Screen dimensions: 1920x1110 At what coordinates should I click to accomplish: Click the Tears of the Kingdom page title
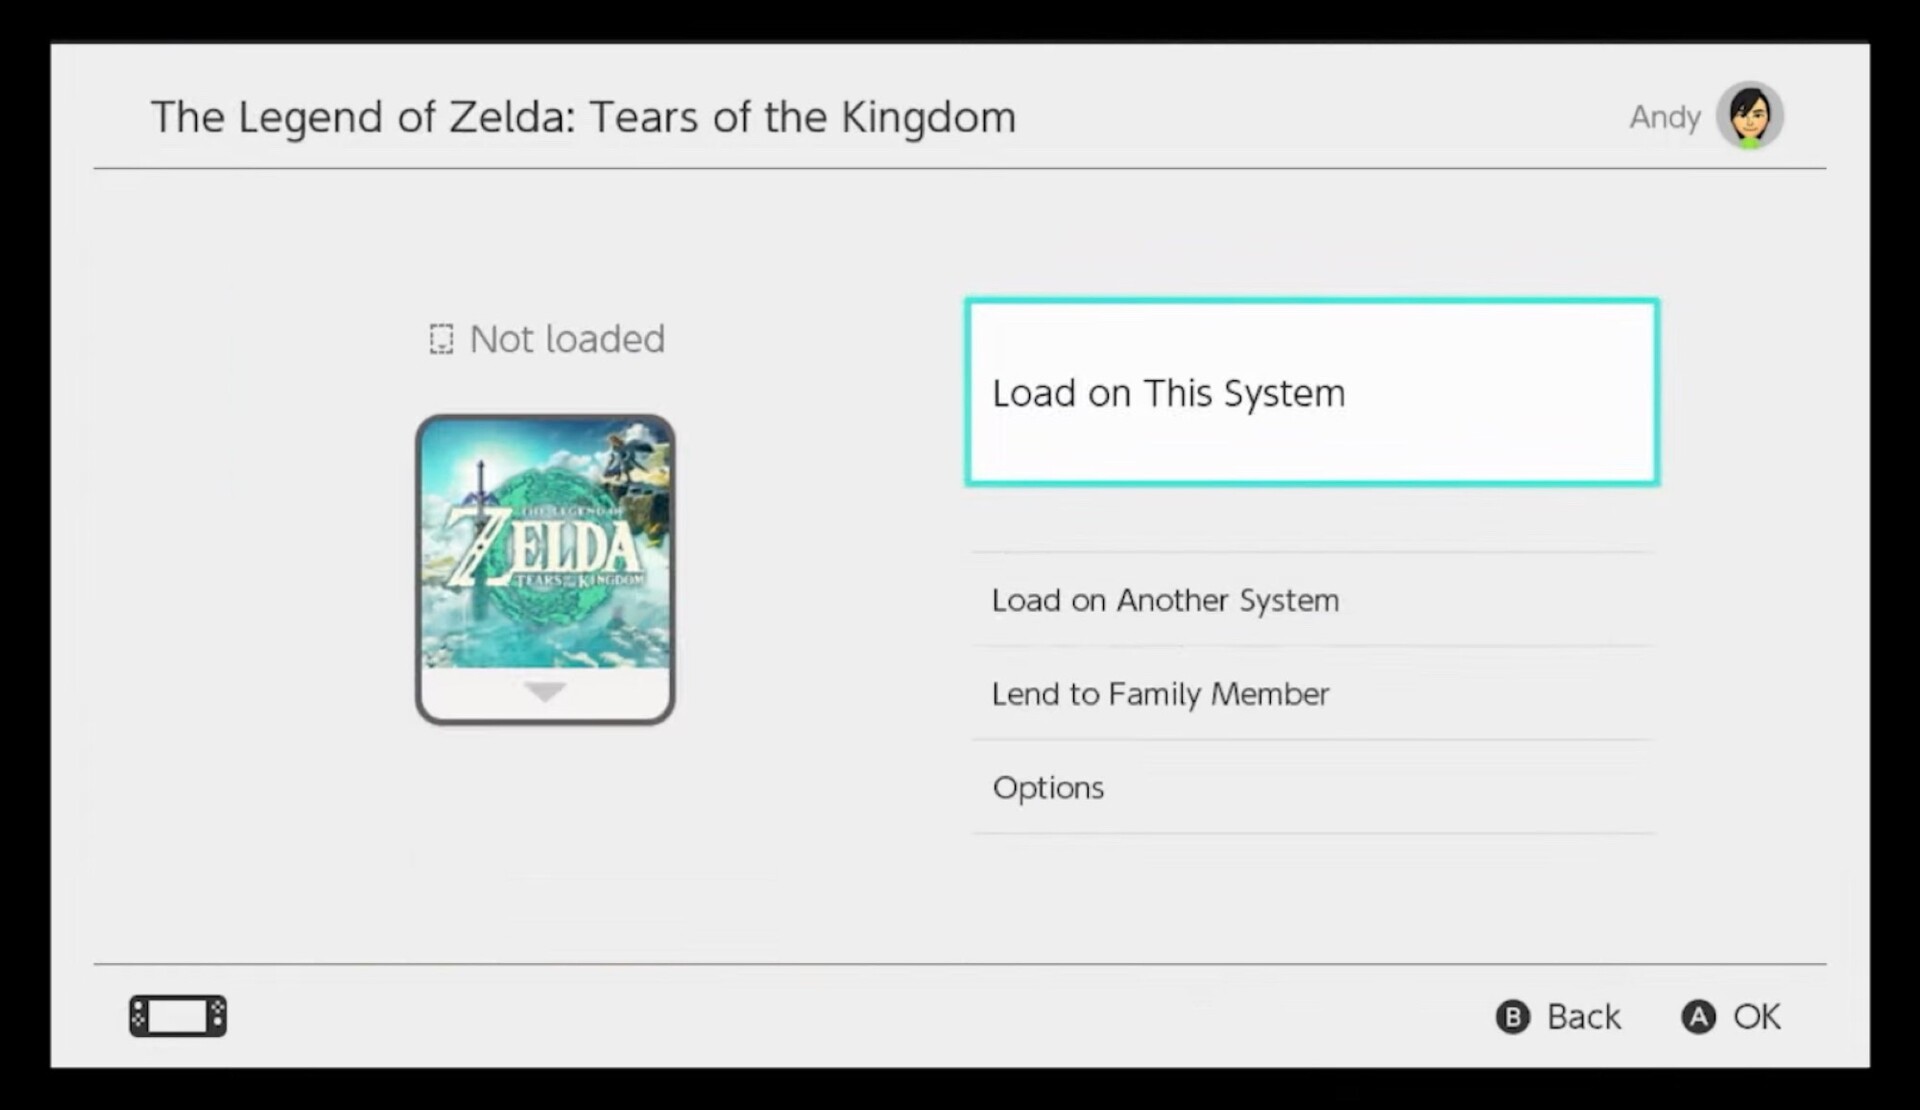pyautogui.click(x=583, y=117)
